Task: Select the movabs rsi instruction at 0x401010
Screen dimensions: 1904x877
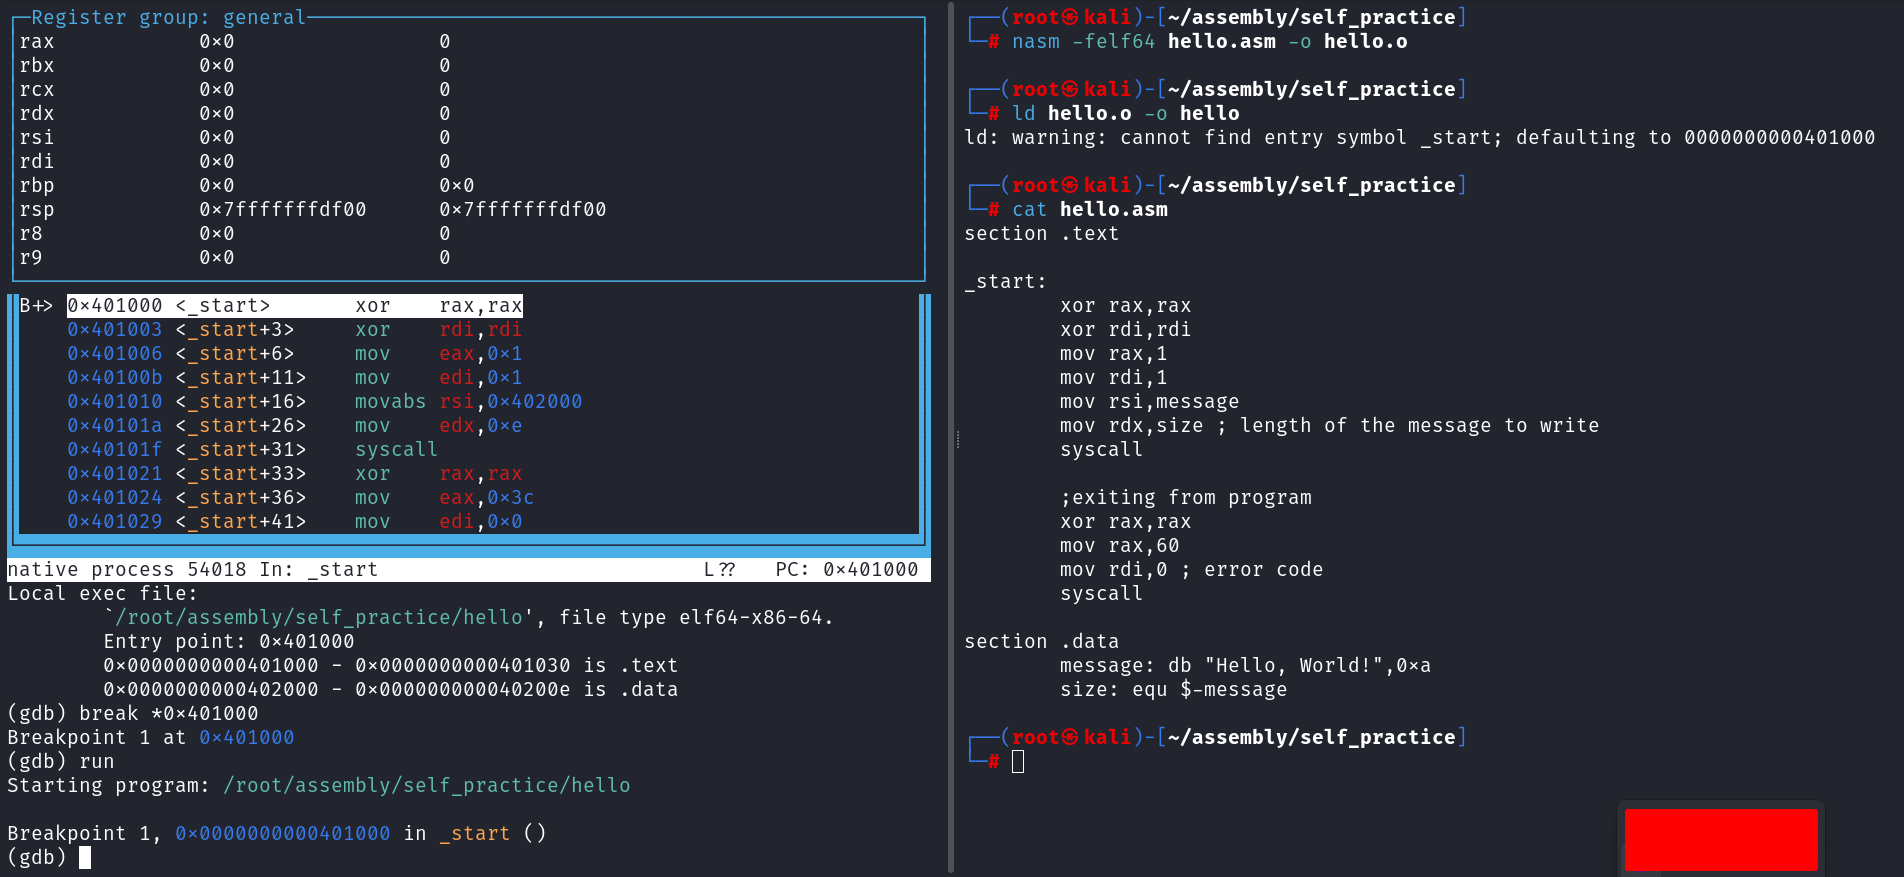Action: point(467,402)
